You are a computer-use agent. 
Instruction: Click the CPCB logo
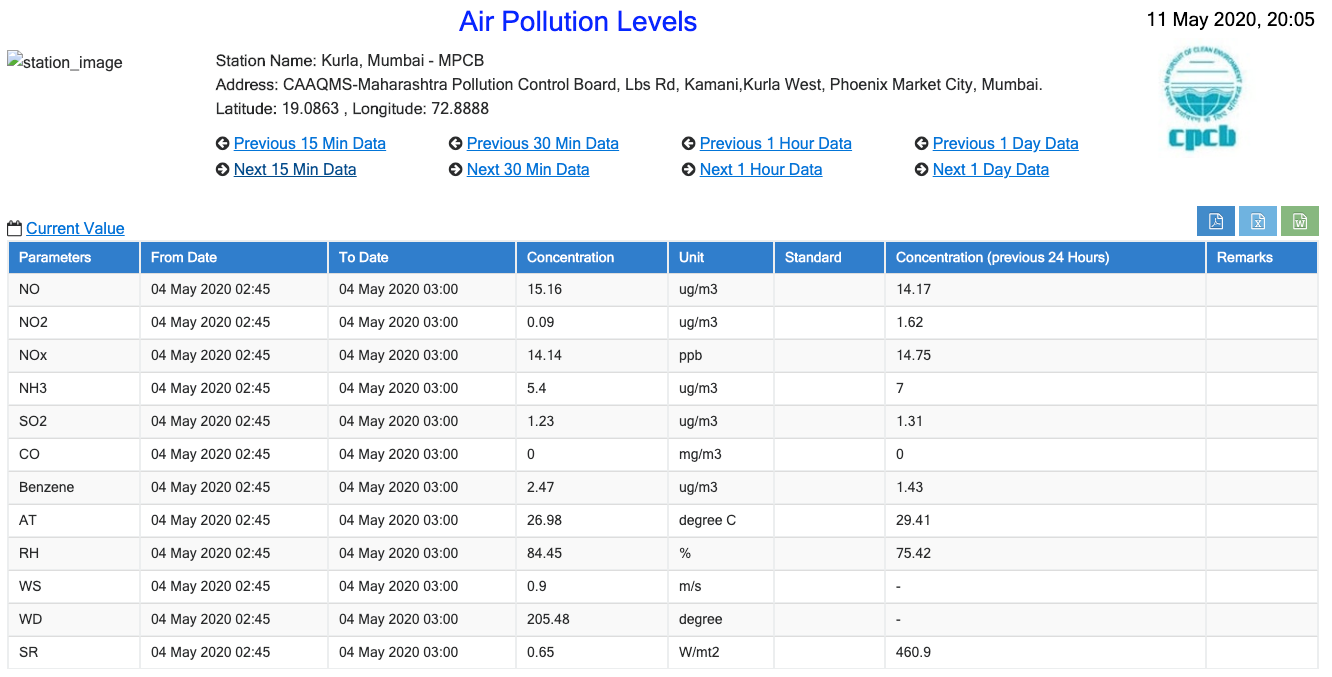(x=1202, y=99)
